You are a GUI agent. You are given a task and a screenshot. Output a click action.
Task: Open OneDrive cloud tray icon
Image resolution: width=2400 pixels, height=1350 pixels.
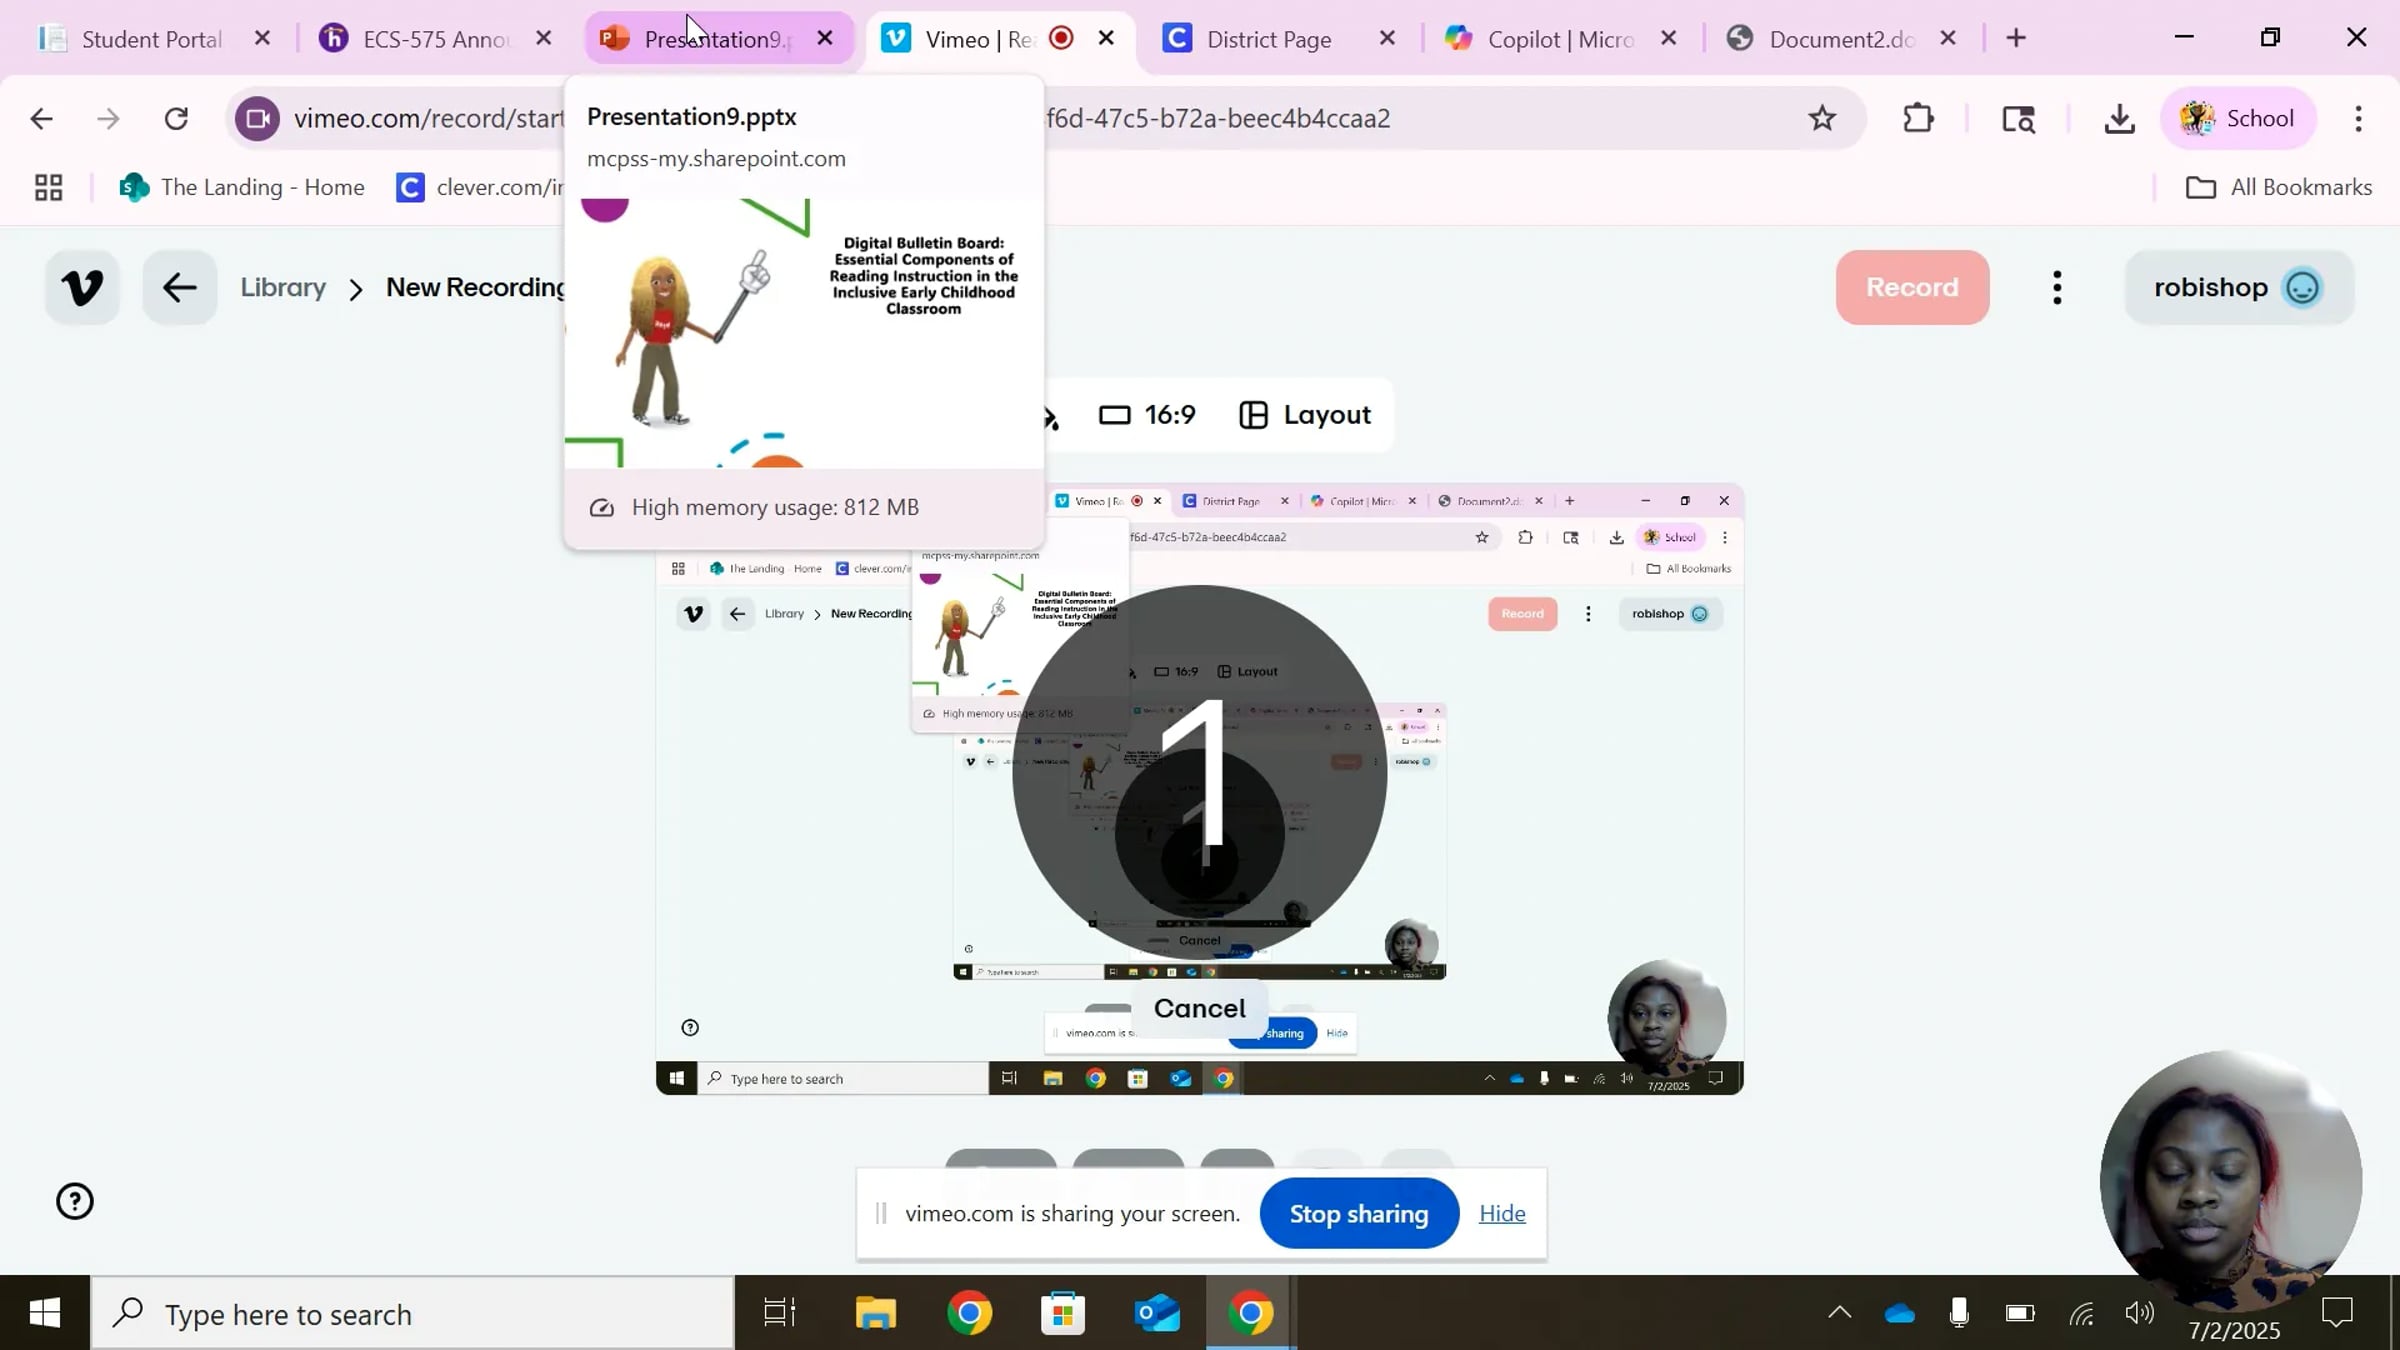pos(1899,1313)
